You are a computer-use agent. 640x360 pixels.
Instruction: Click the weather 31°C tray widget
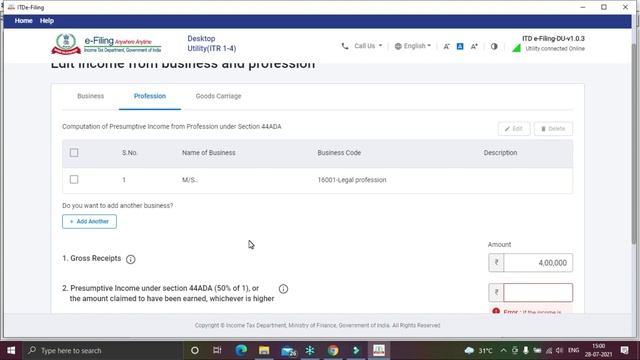pyautogui.click(x=478, y=351)
